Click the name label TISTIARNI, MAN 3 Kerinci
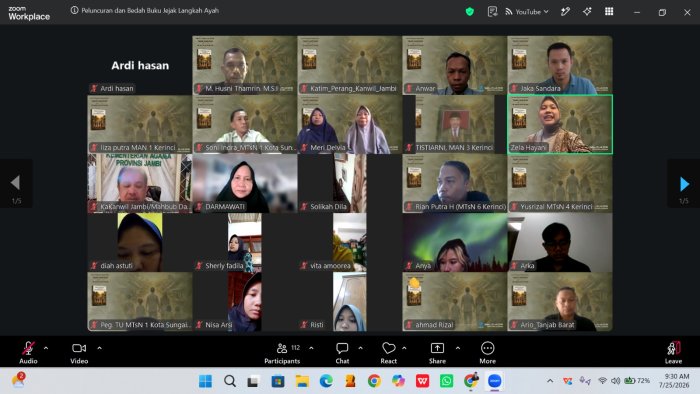This screenshot has width=700, height=394. (454, 148)
